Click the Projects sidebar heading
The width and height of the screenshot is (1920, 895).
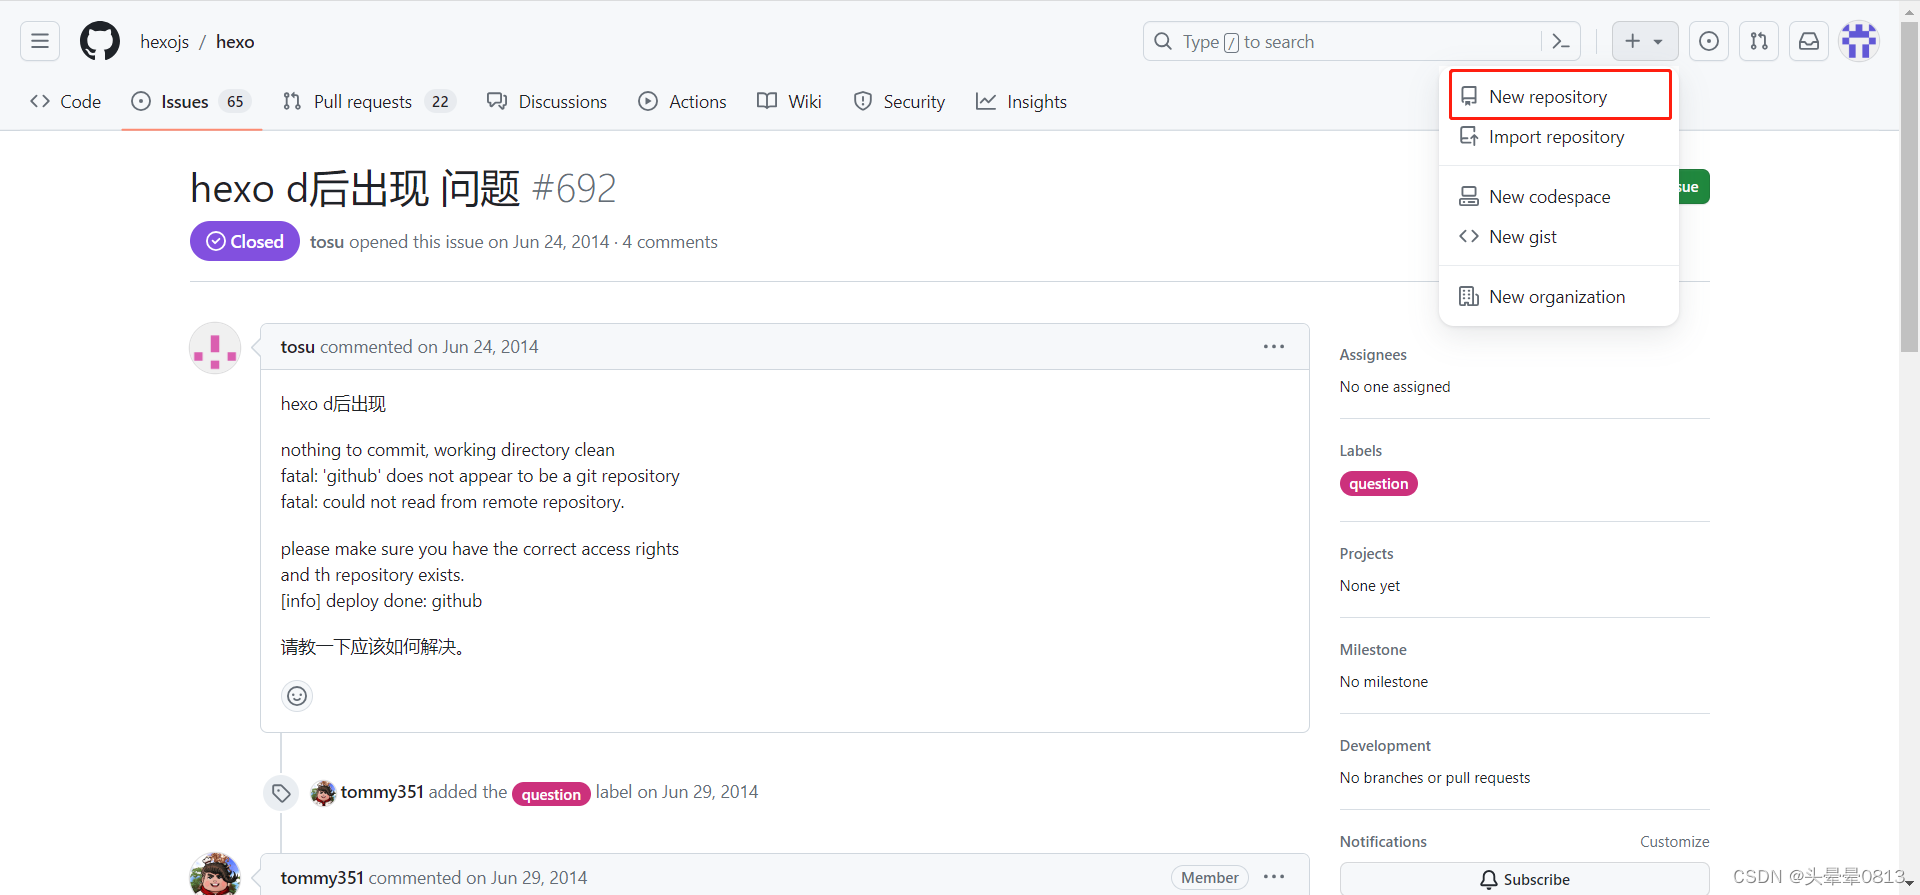pyautogui.click(x=1366, y=554)
